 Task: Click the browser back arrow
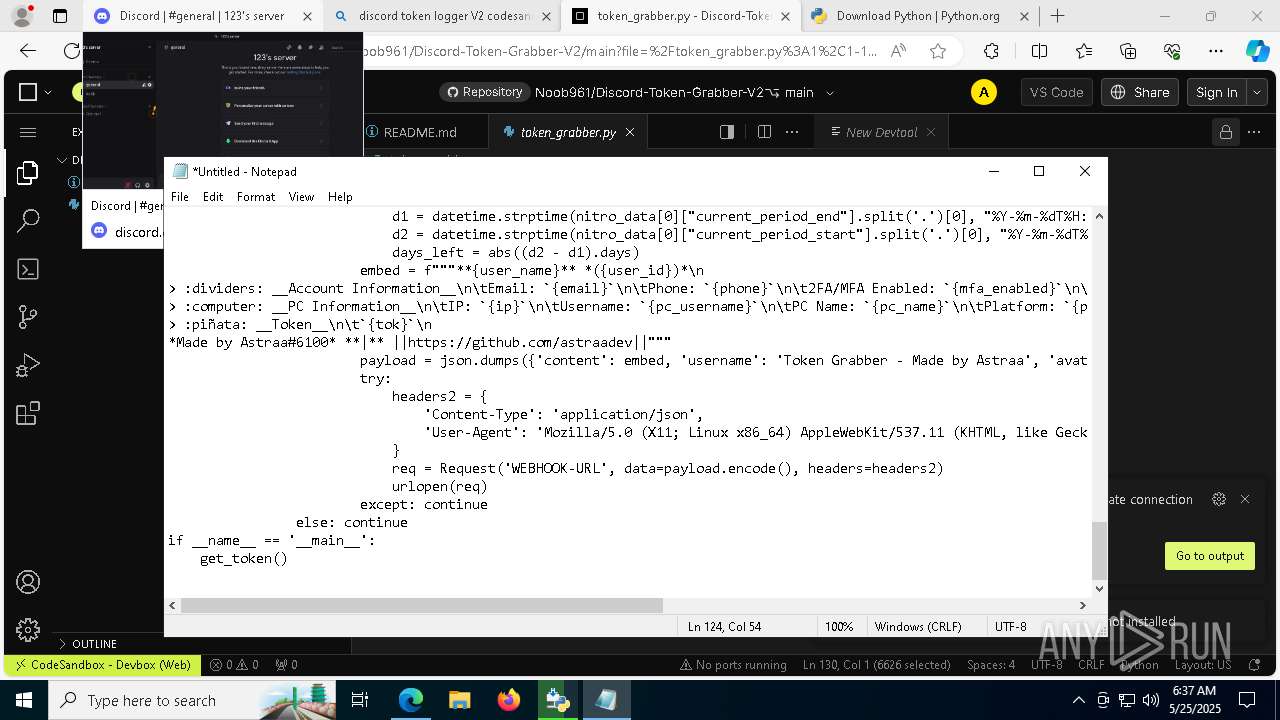tap(28, 51)
